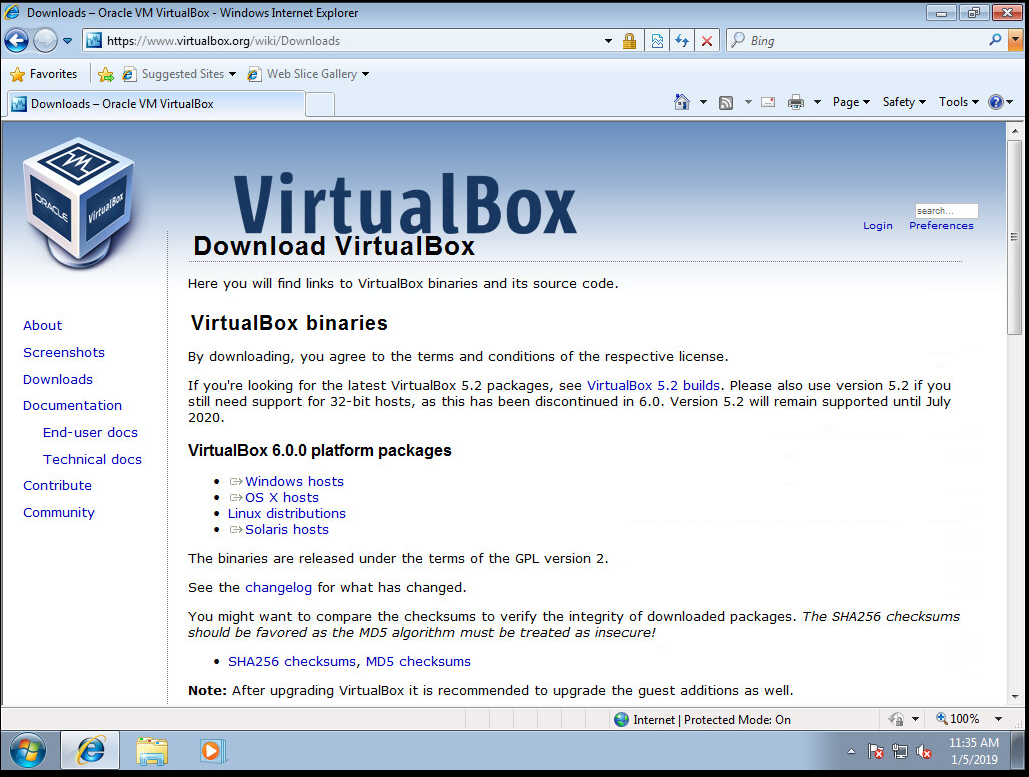The width and height of the screenshot is (1029, 777).
Task: Open the Suggested Sites dropdown
Action: click(178, 74)
